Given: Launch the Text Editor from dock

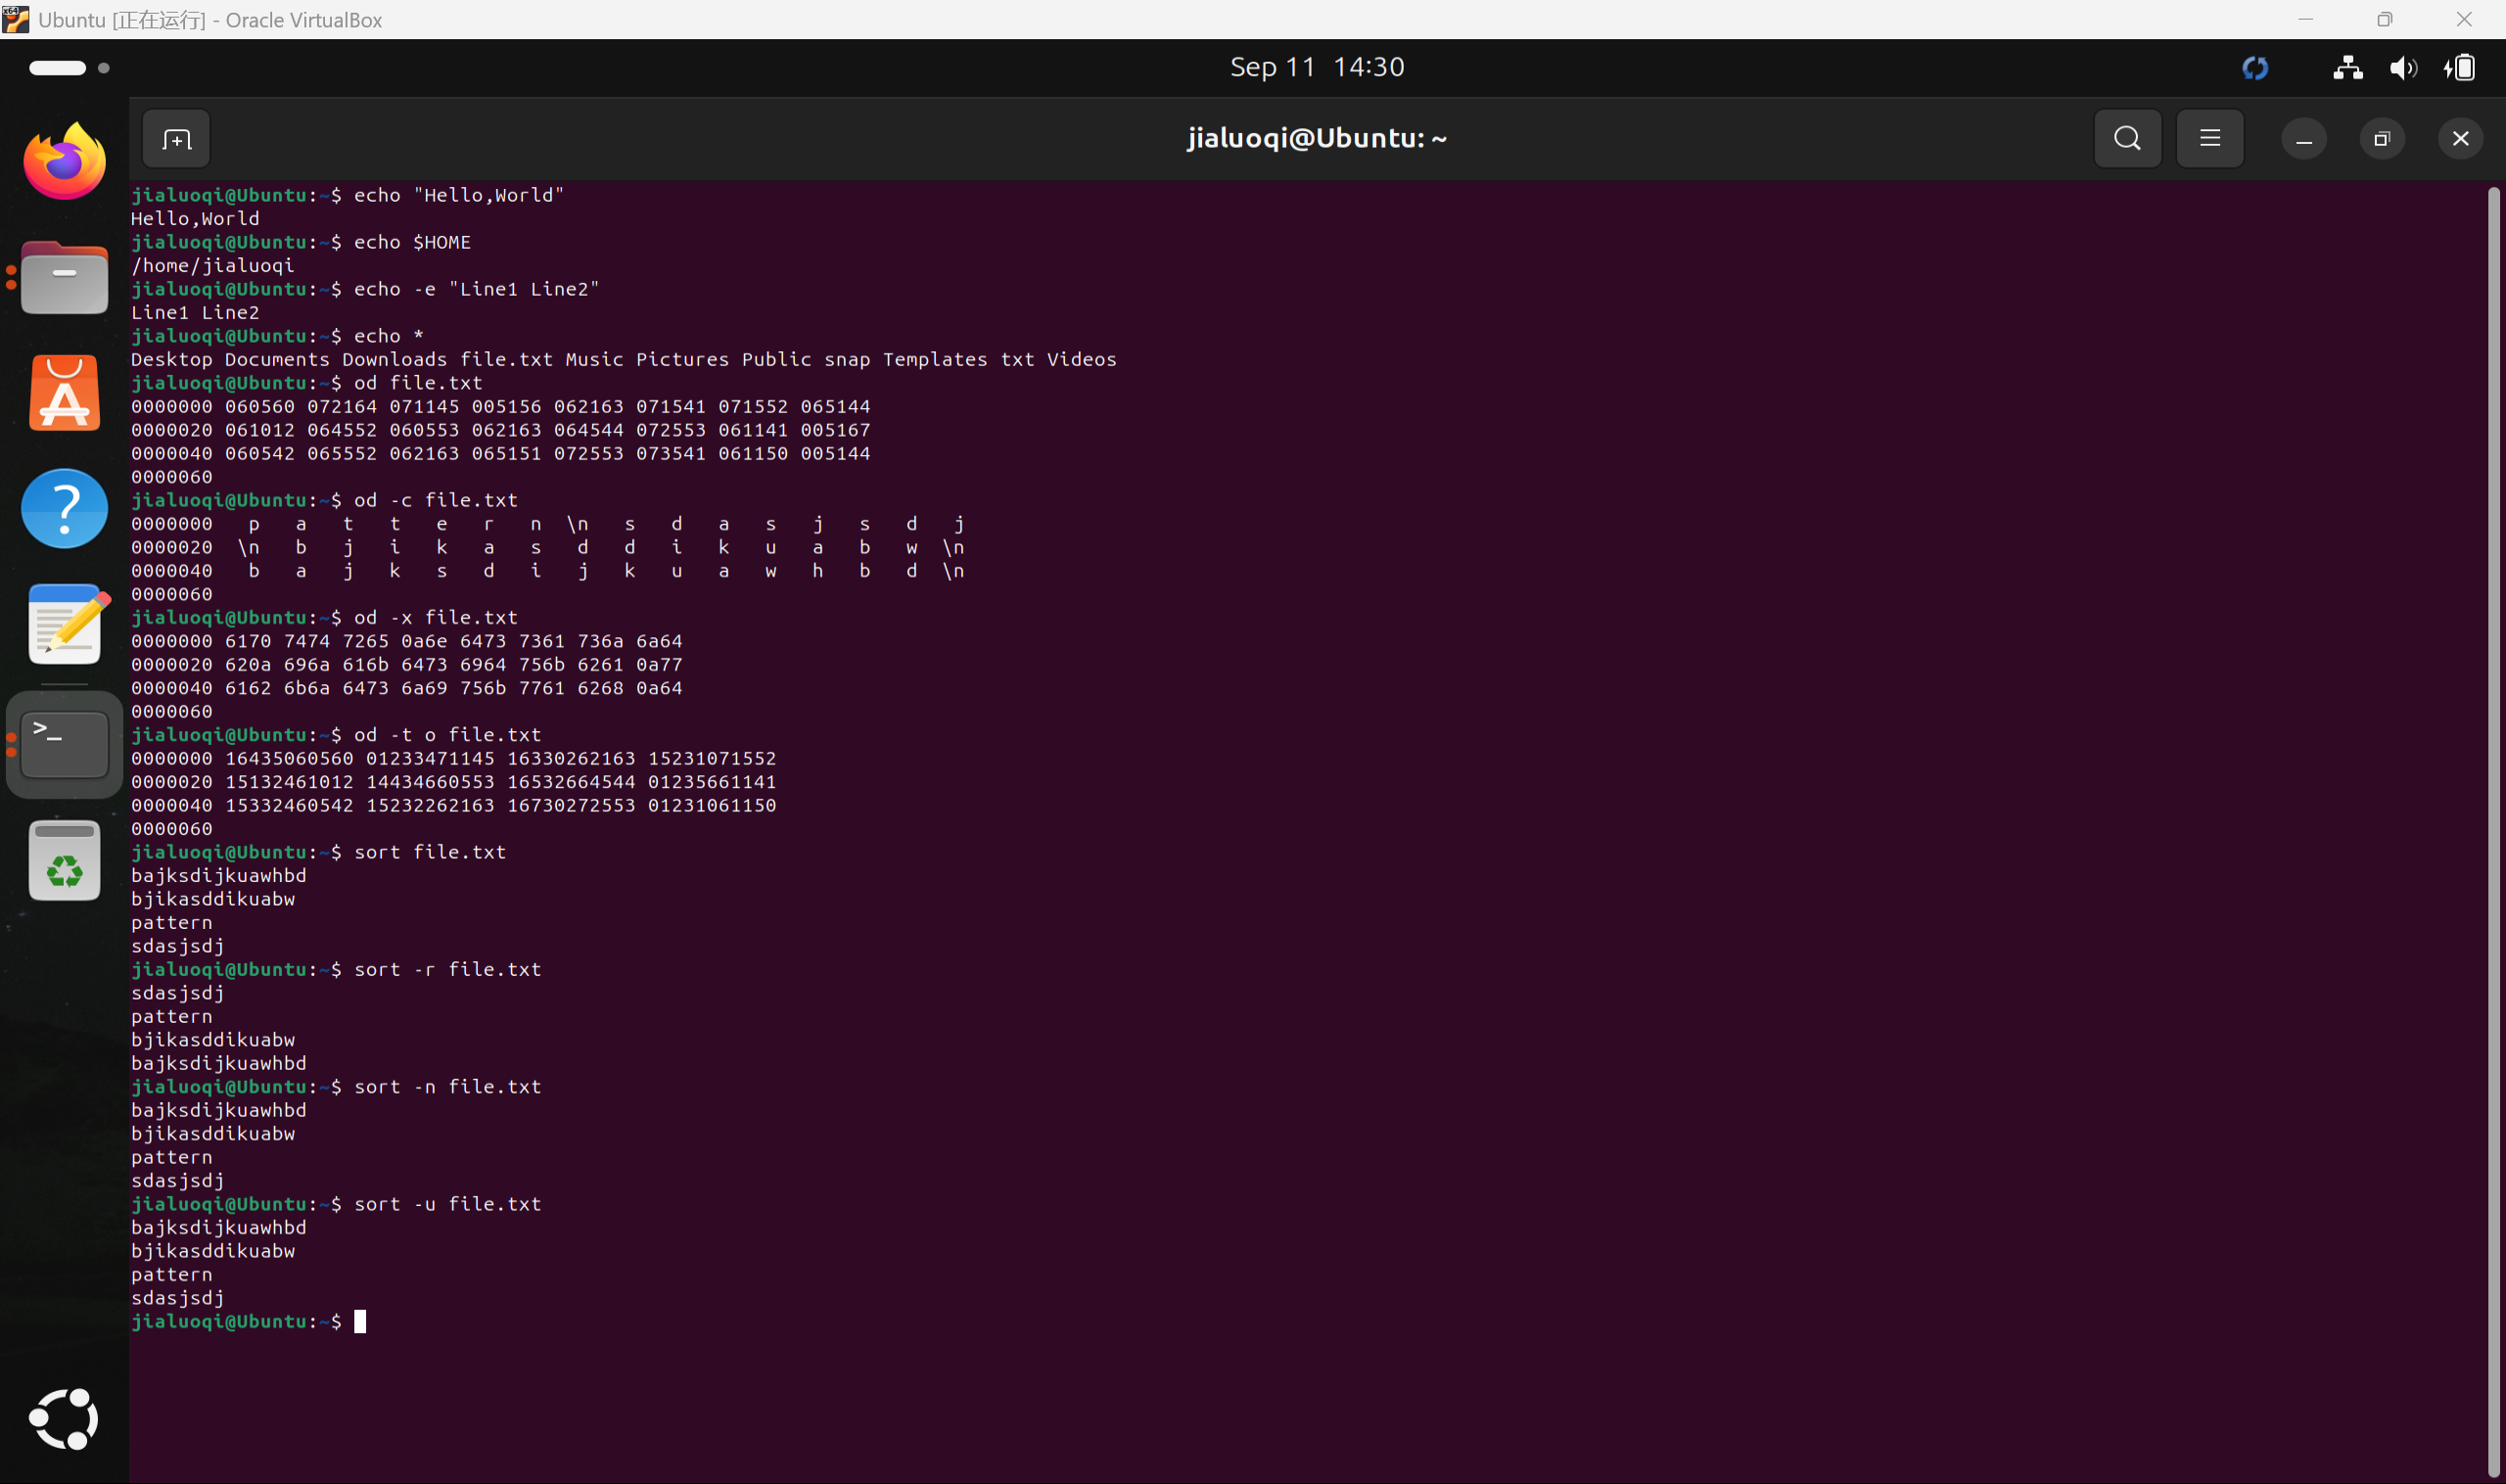Looking at the screenshot, I should pos(64,625).
